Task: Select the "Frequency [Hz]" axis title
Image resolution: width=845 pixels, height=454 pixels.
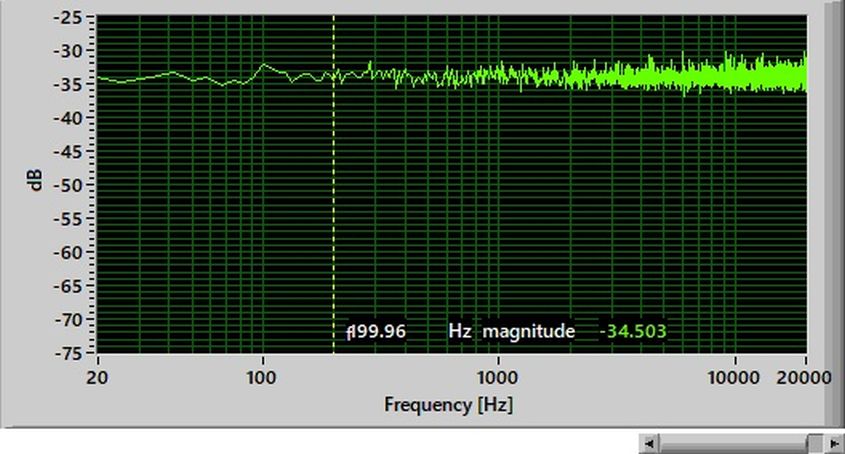Action: point(448,405)
